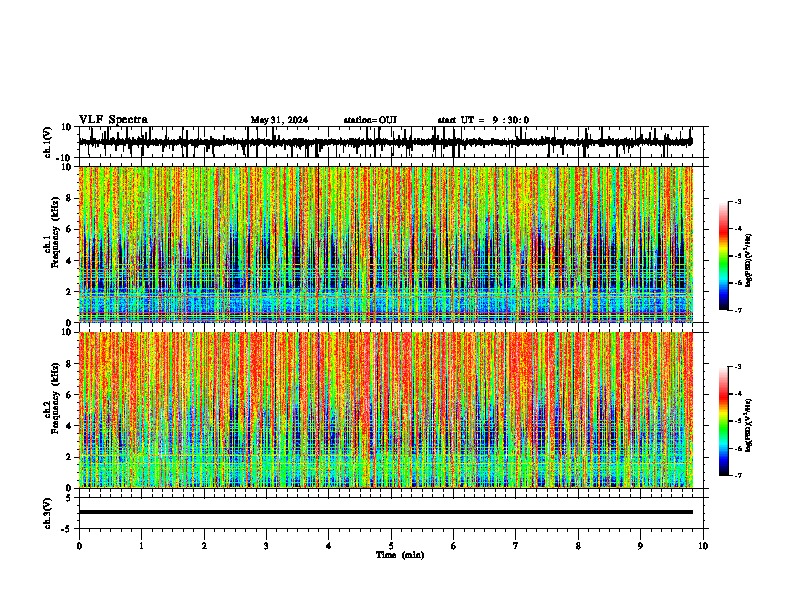Click the '0' tick on the time axis

tap(79, 546)
